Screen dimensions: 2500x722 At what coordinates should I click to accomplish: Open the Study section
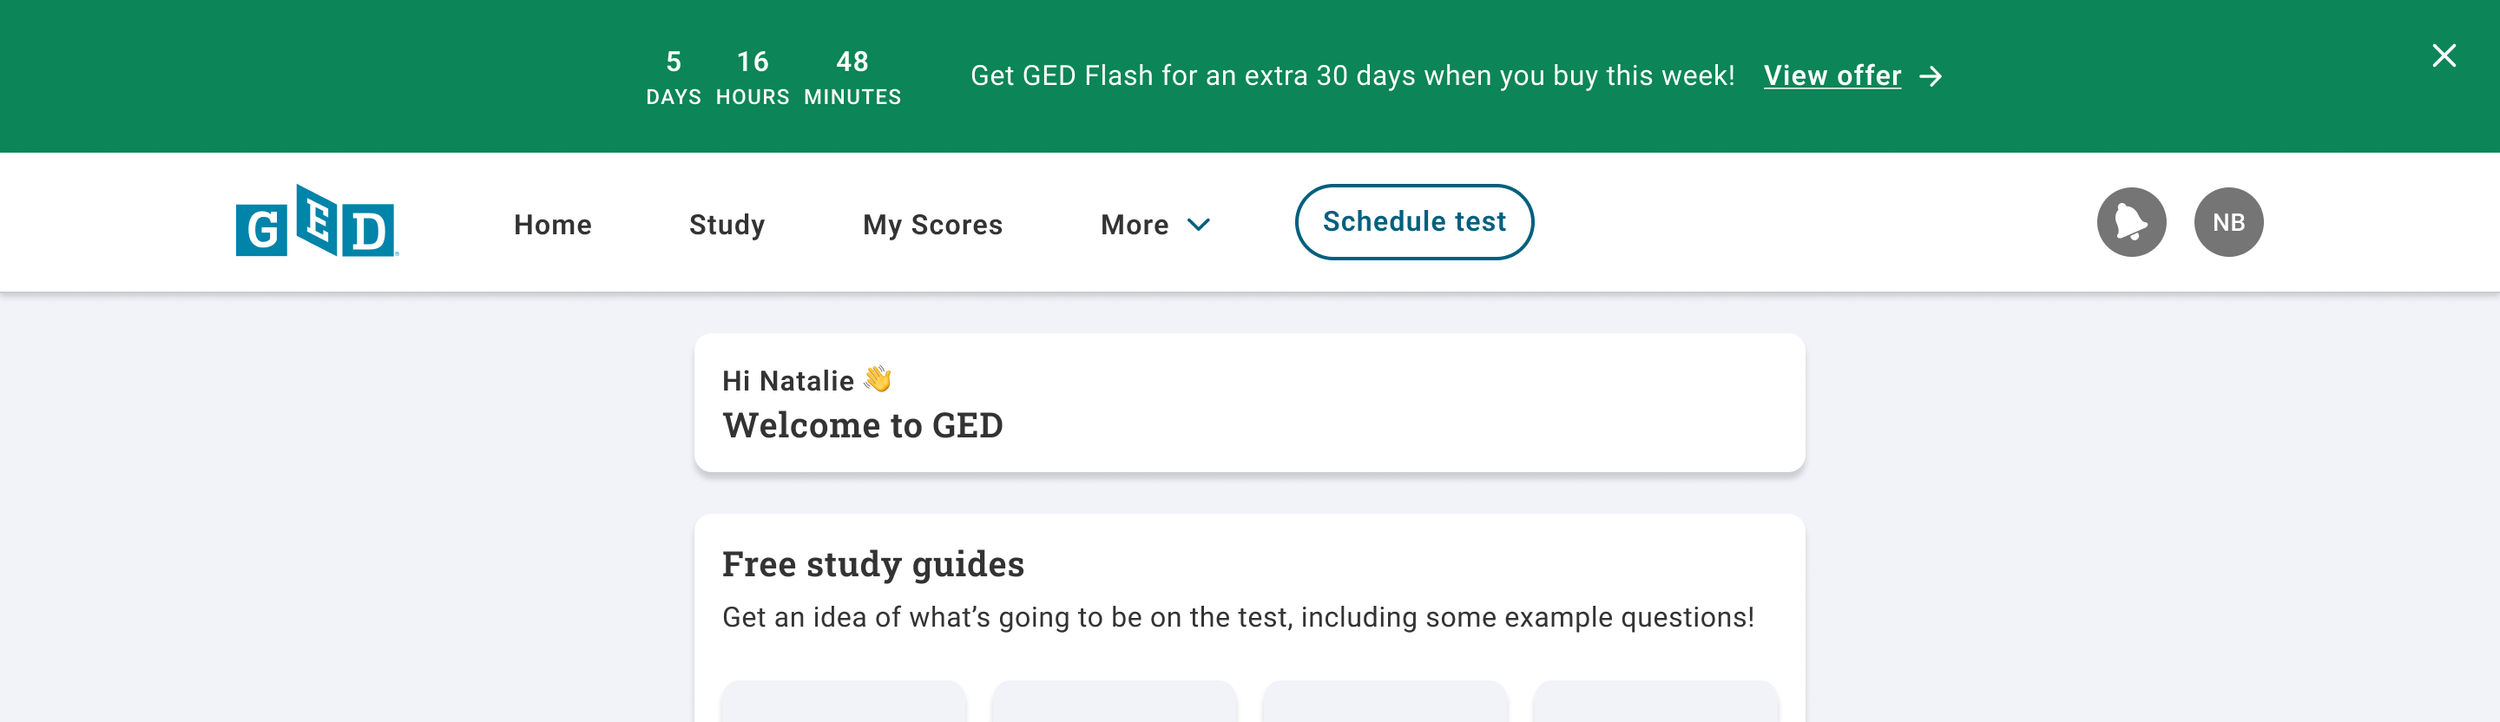[727, 225]
